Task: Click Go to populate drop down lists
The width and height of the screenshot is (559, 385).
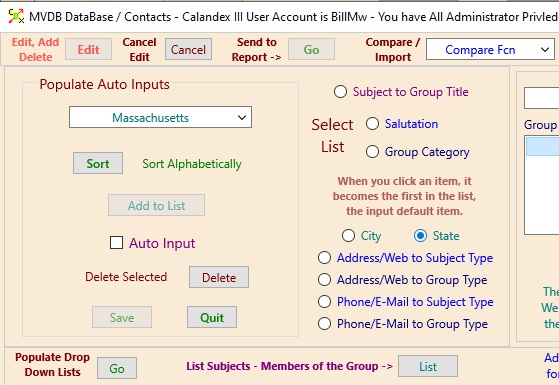Action: [117, 368]
